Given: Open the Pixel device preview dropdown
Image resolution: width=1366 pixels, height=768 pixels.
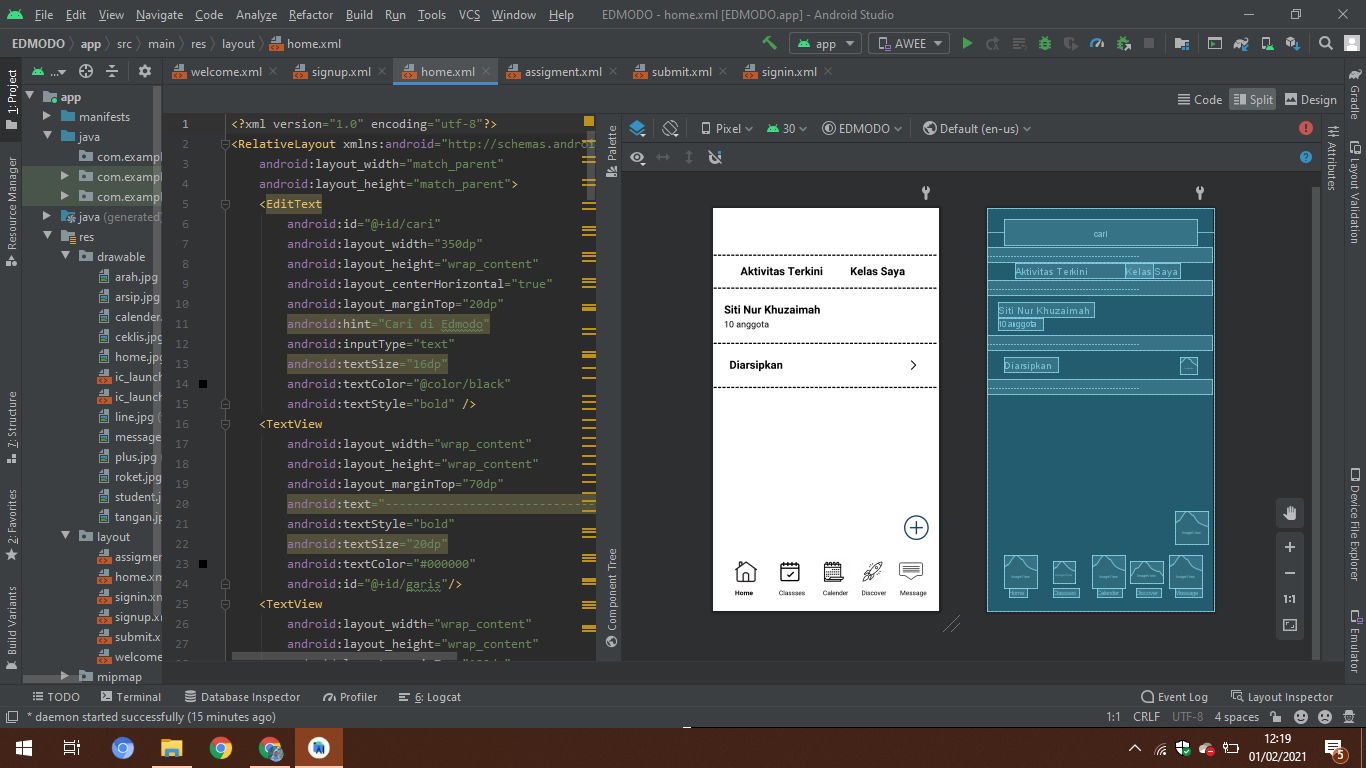Looking at the screenshot, I should pyautogui.click(x=727, y=128).
